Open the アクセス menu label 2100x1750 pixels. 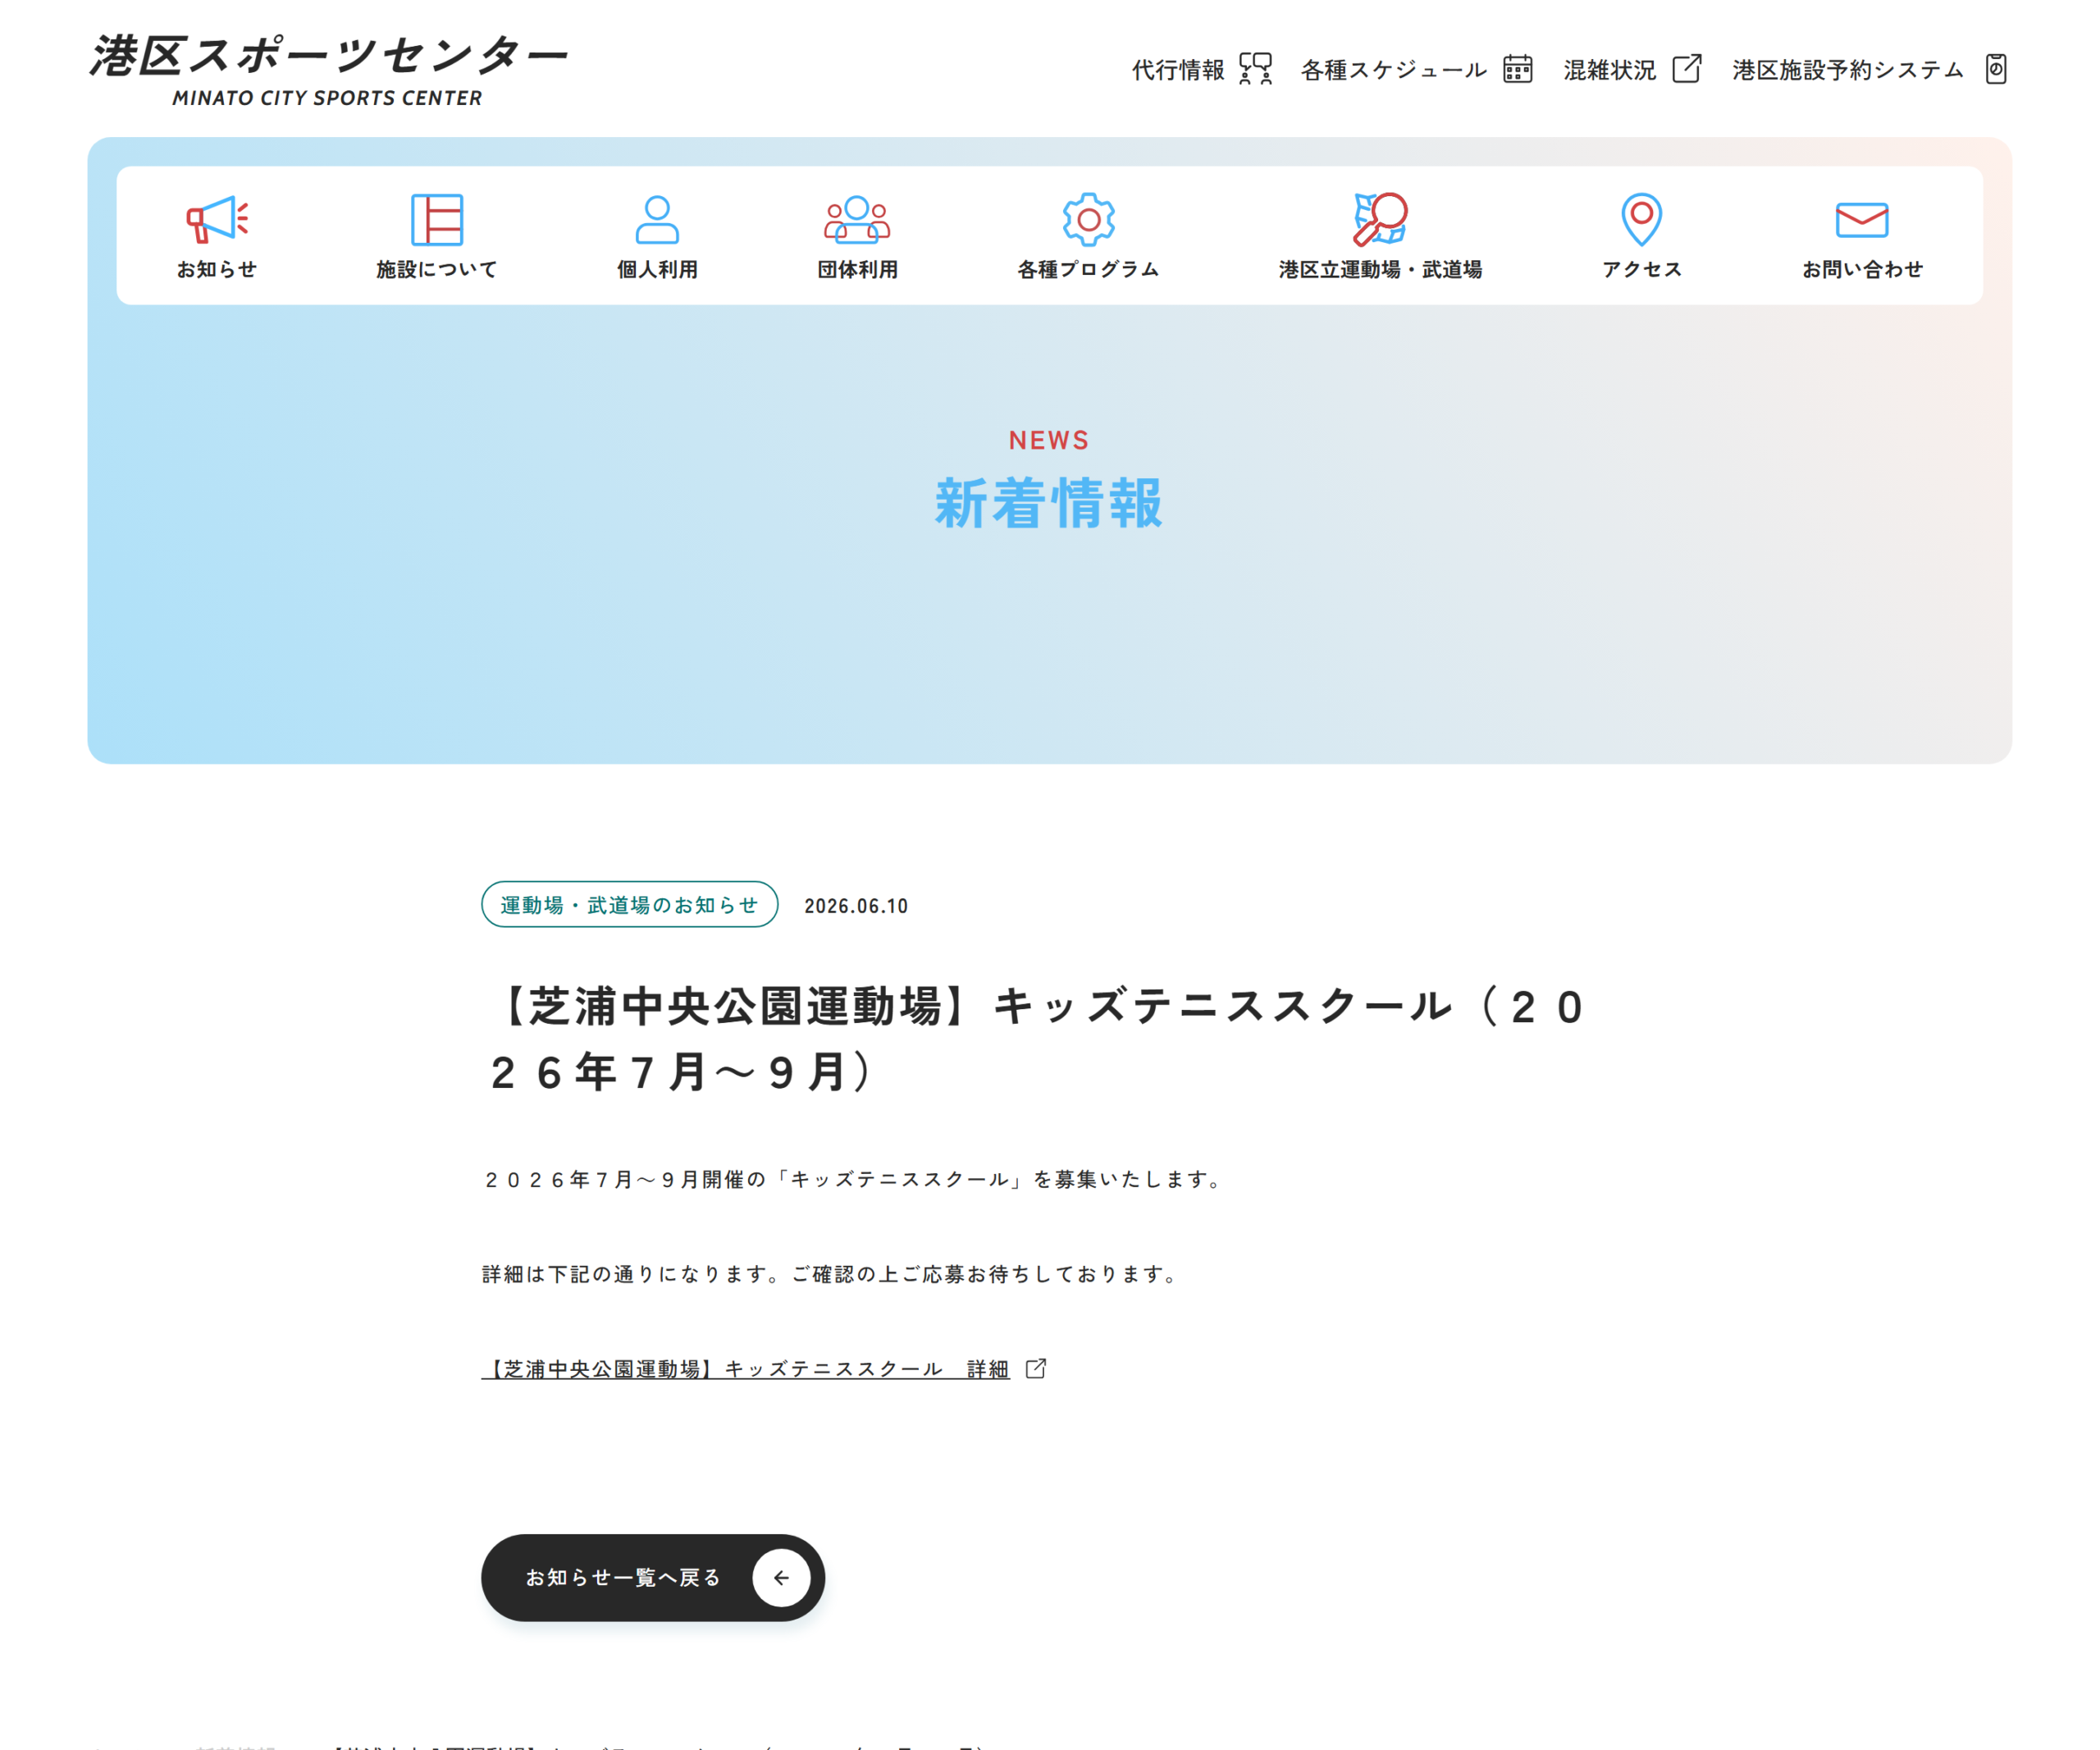click(1641, 269)
